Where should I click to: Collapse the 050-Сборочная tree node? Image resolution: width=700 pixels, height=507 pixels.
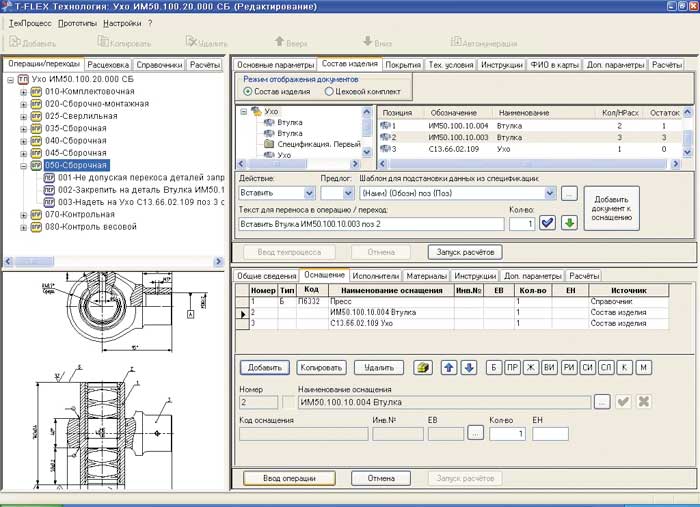click(23, 165)
